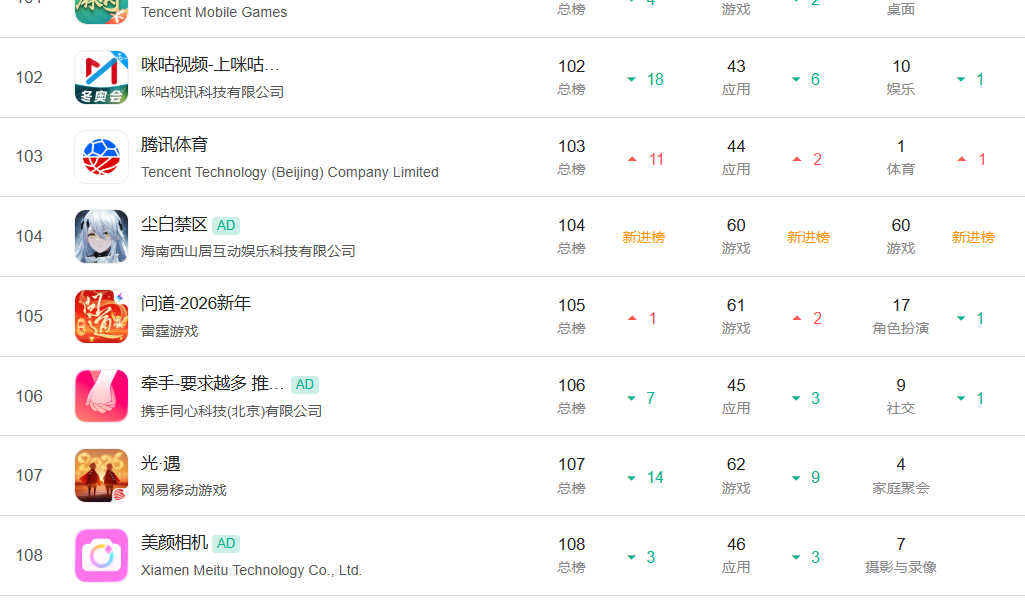The image size is (1025, 601).
Task: Open the 腾讯体育 basketball icon
Action: click(101, 157)
